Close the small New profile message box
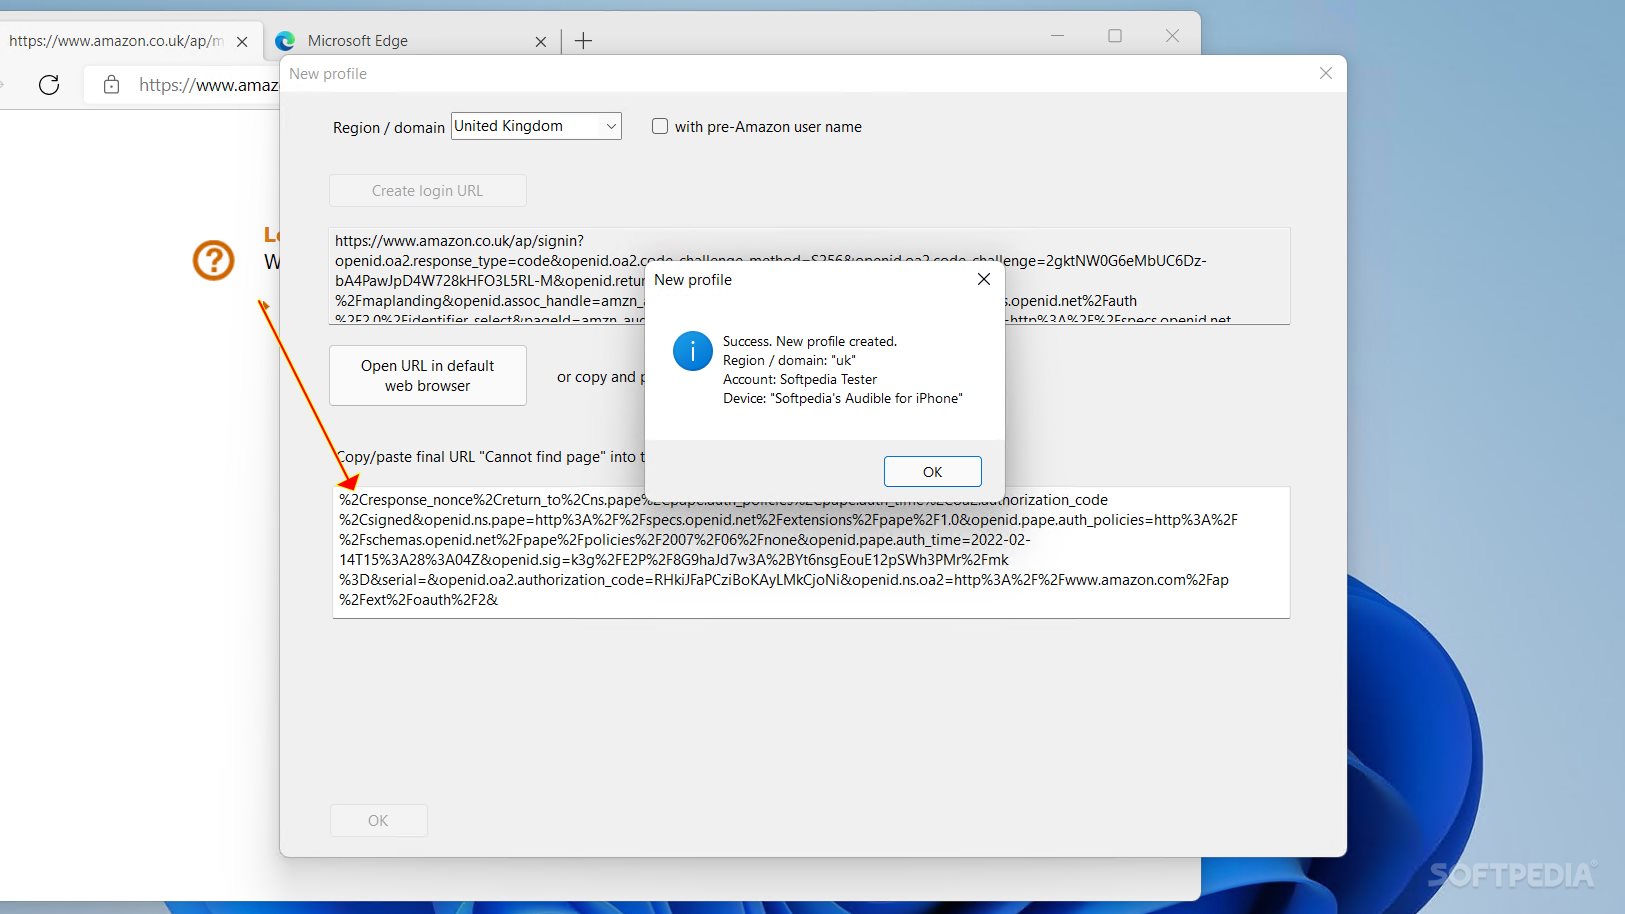Viewport: 1625px width, 914px height. (984, 279)
